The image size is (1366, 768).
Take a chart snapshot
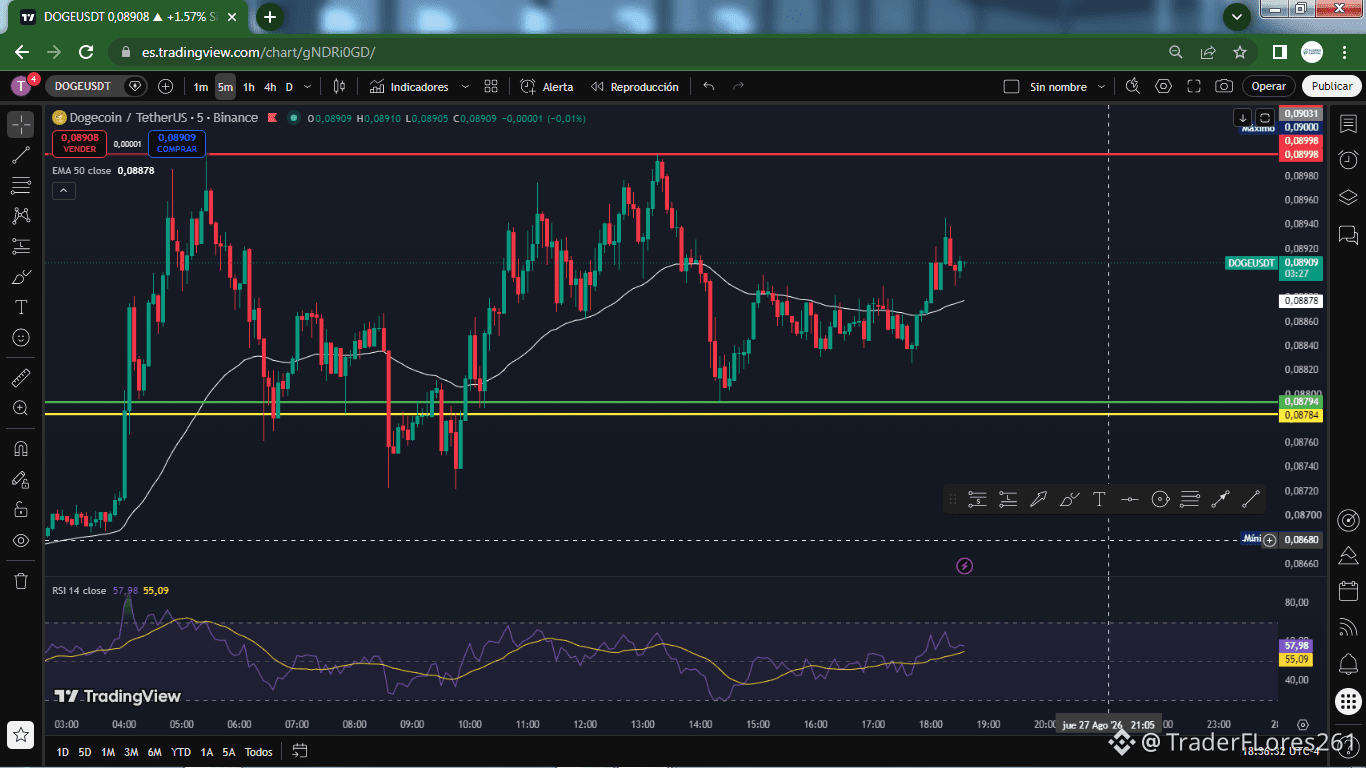pyautogui.click(x=1224, y=87)
